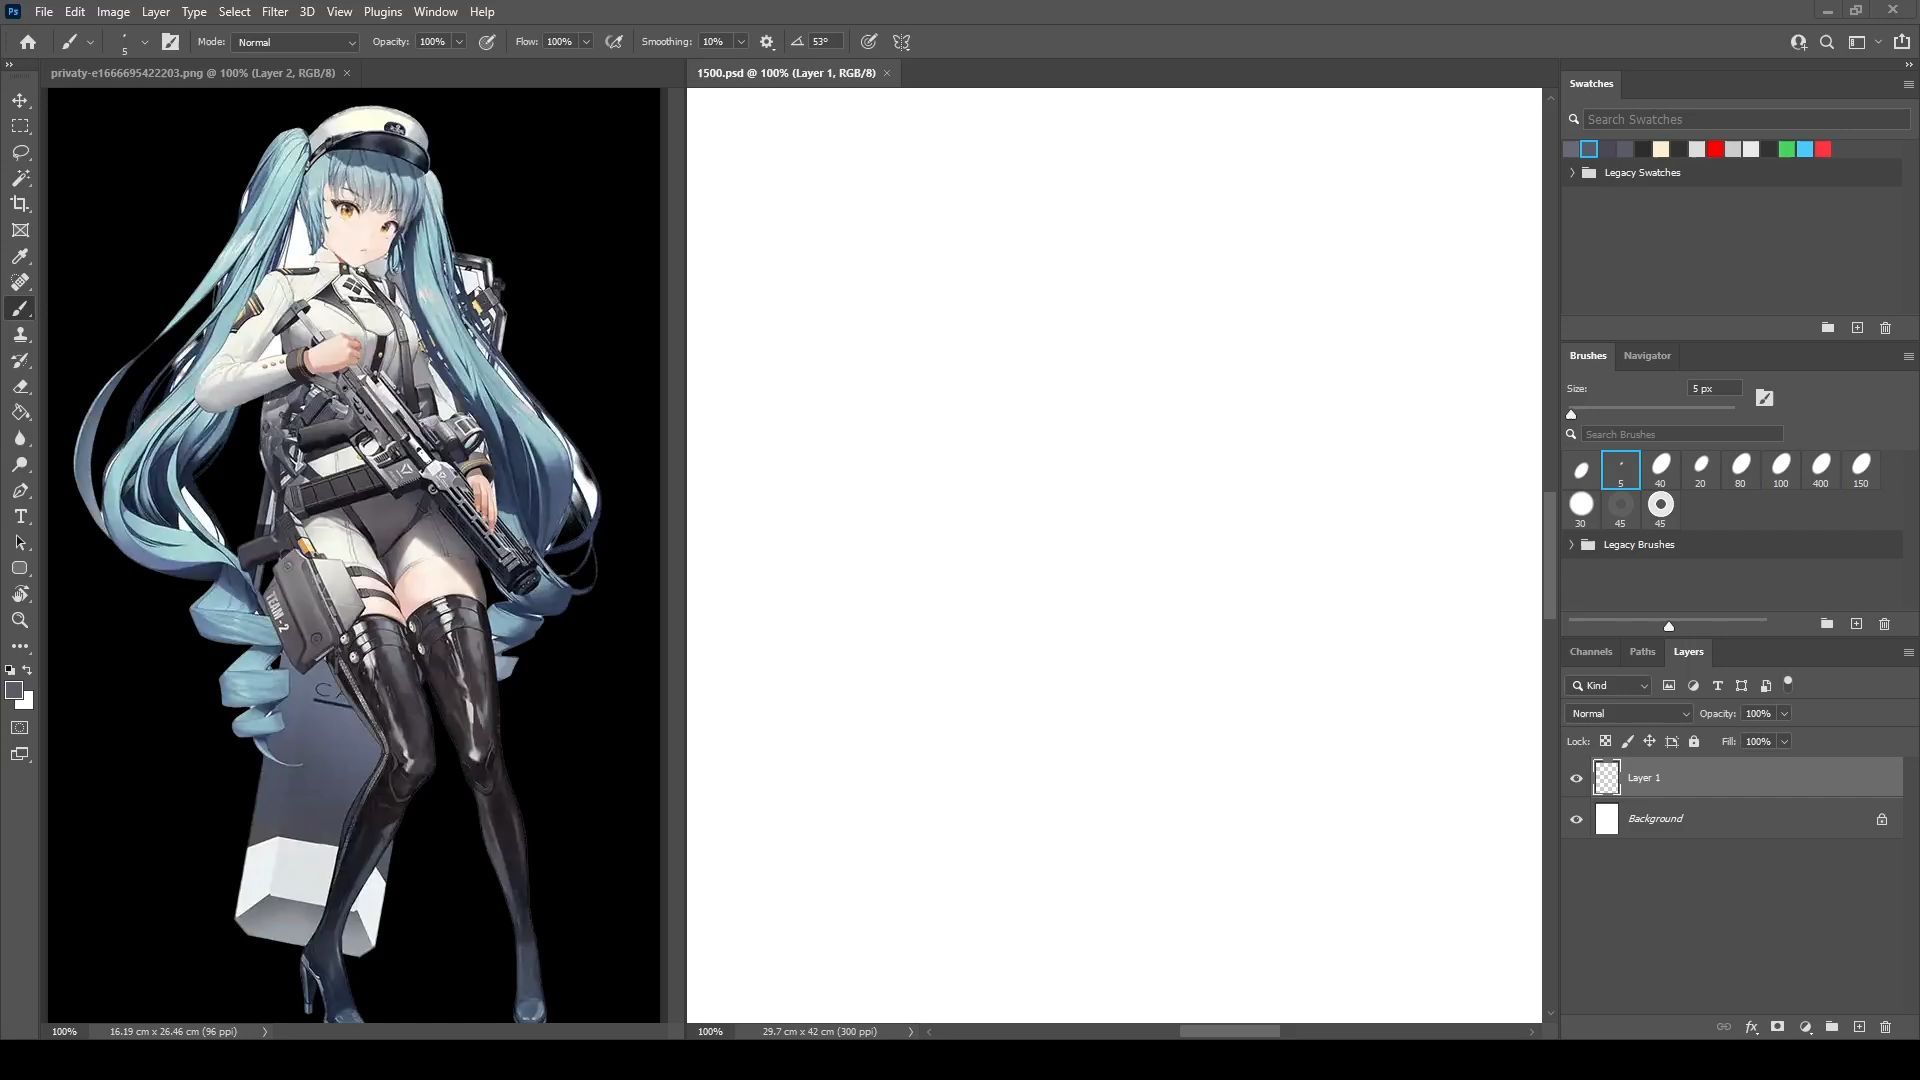The image size is (1920, 1080).
Task: Select the Crop tool
Action: coord(20,204)
